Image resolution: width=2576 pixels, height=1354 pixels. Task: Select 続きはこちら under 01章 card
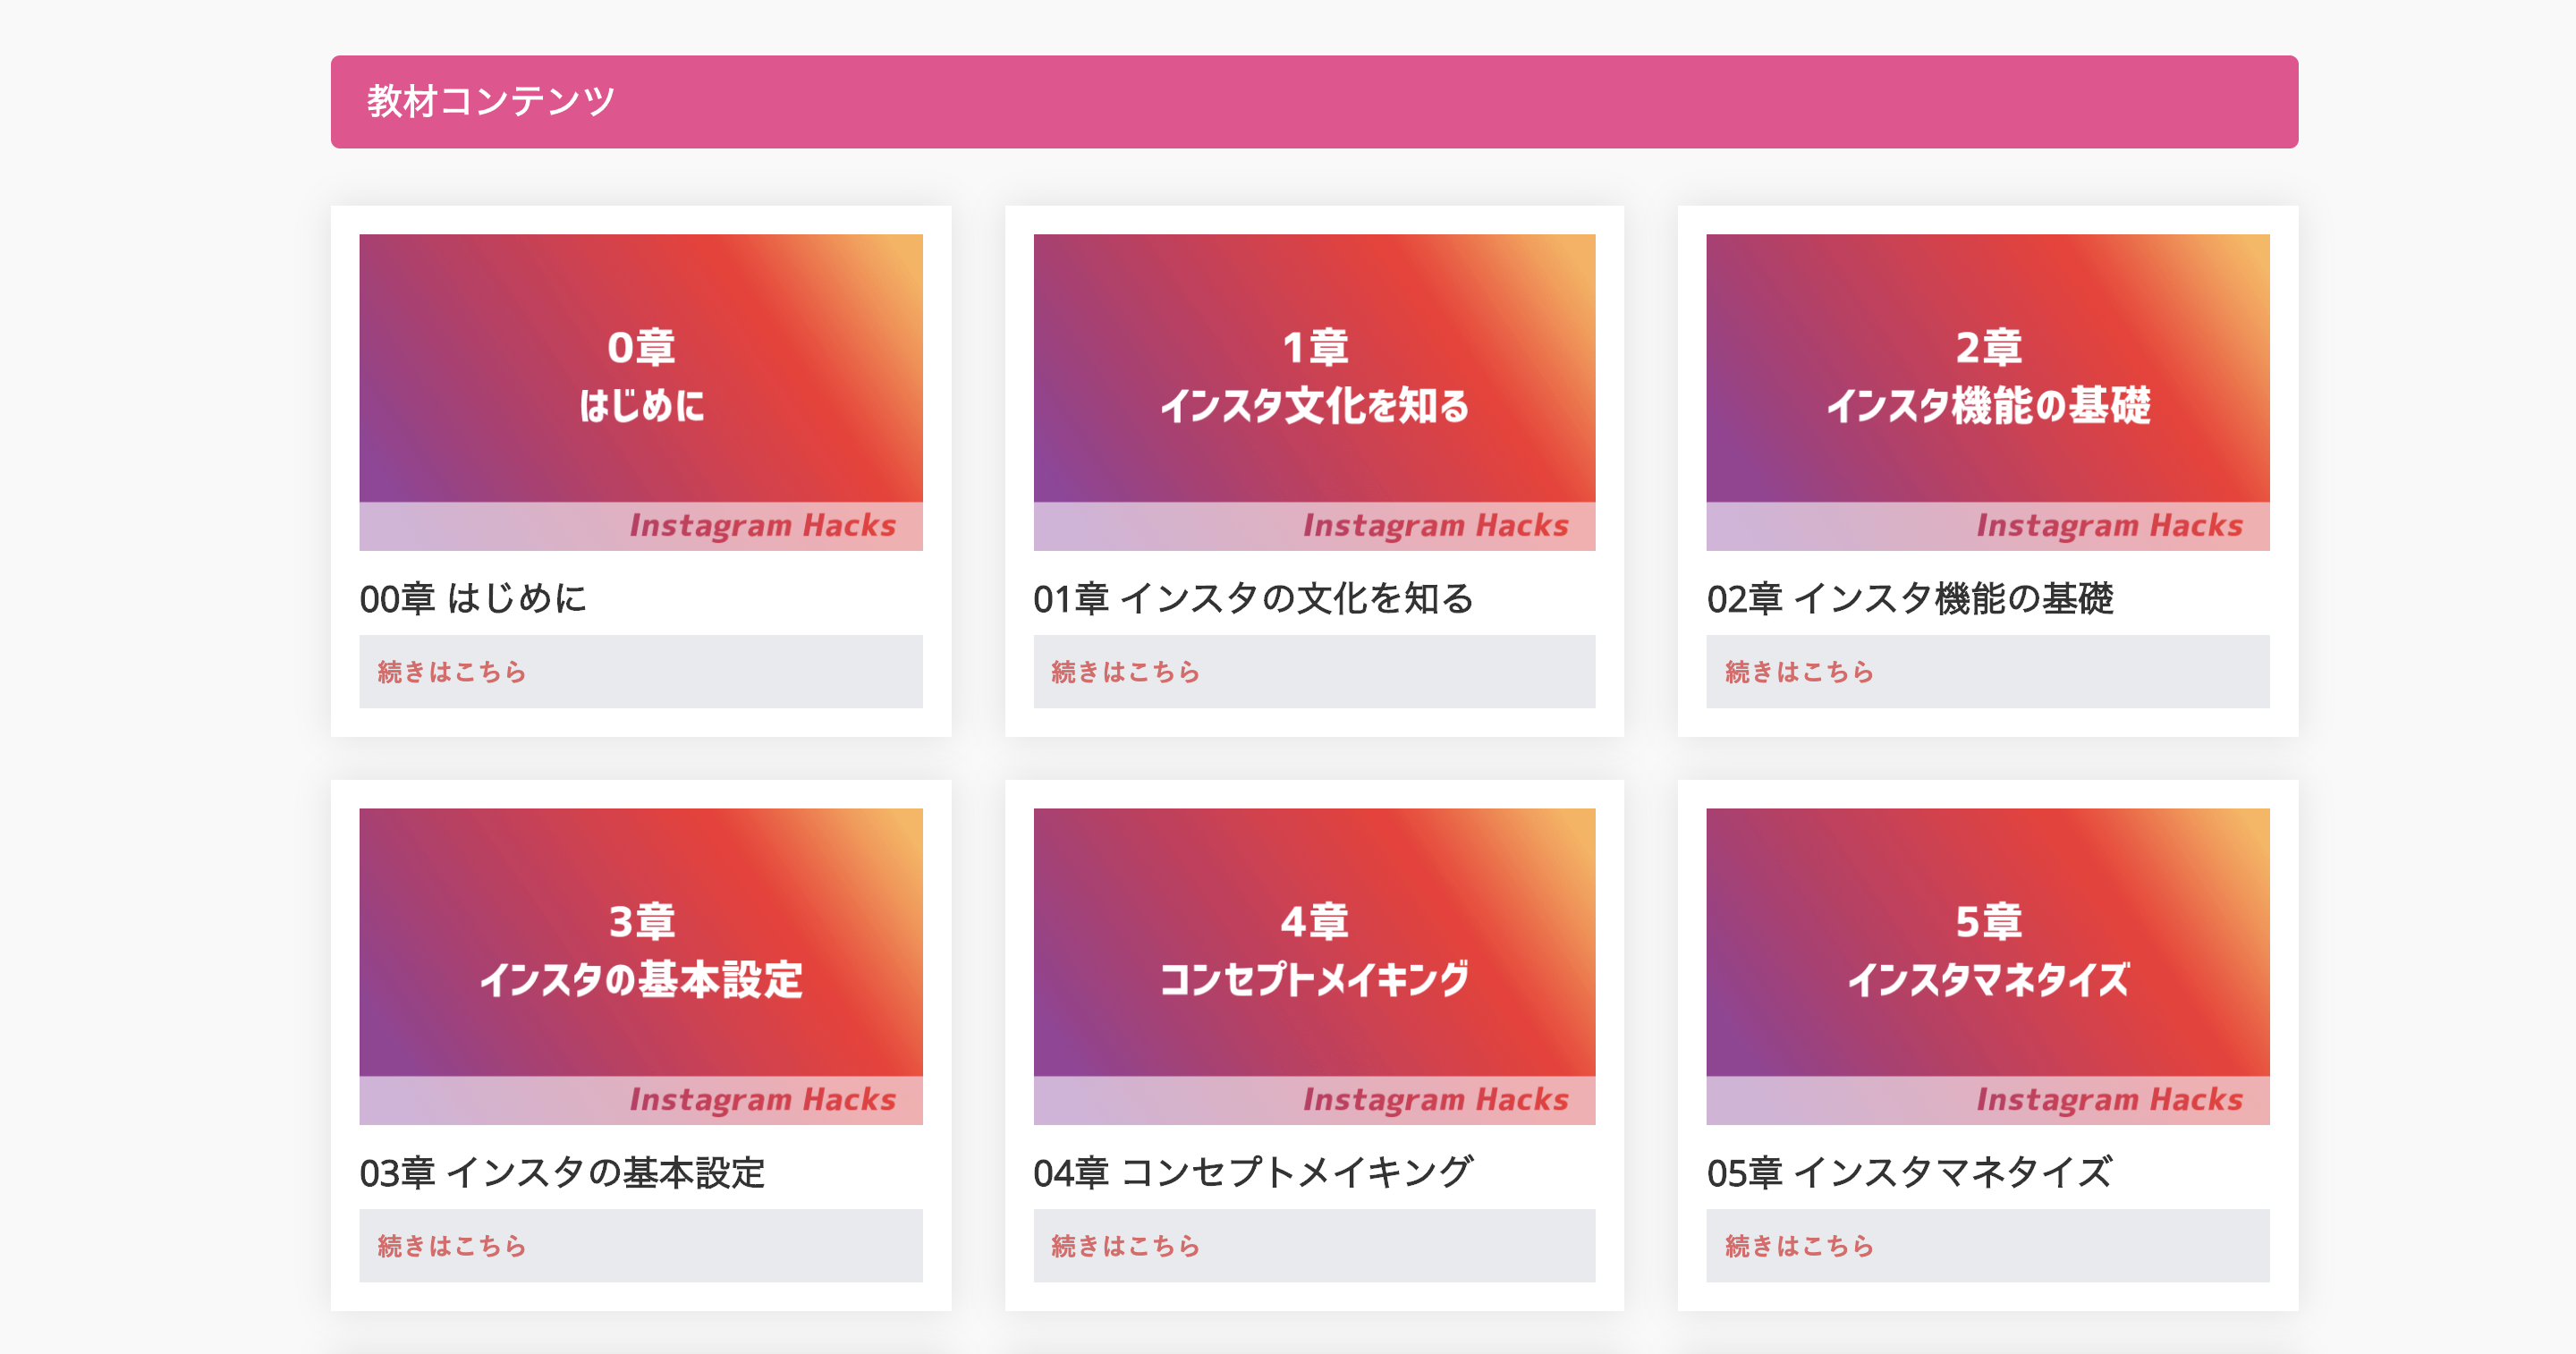point(1314,672)
